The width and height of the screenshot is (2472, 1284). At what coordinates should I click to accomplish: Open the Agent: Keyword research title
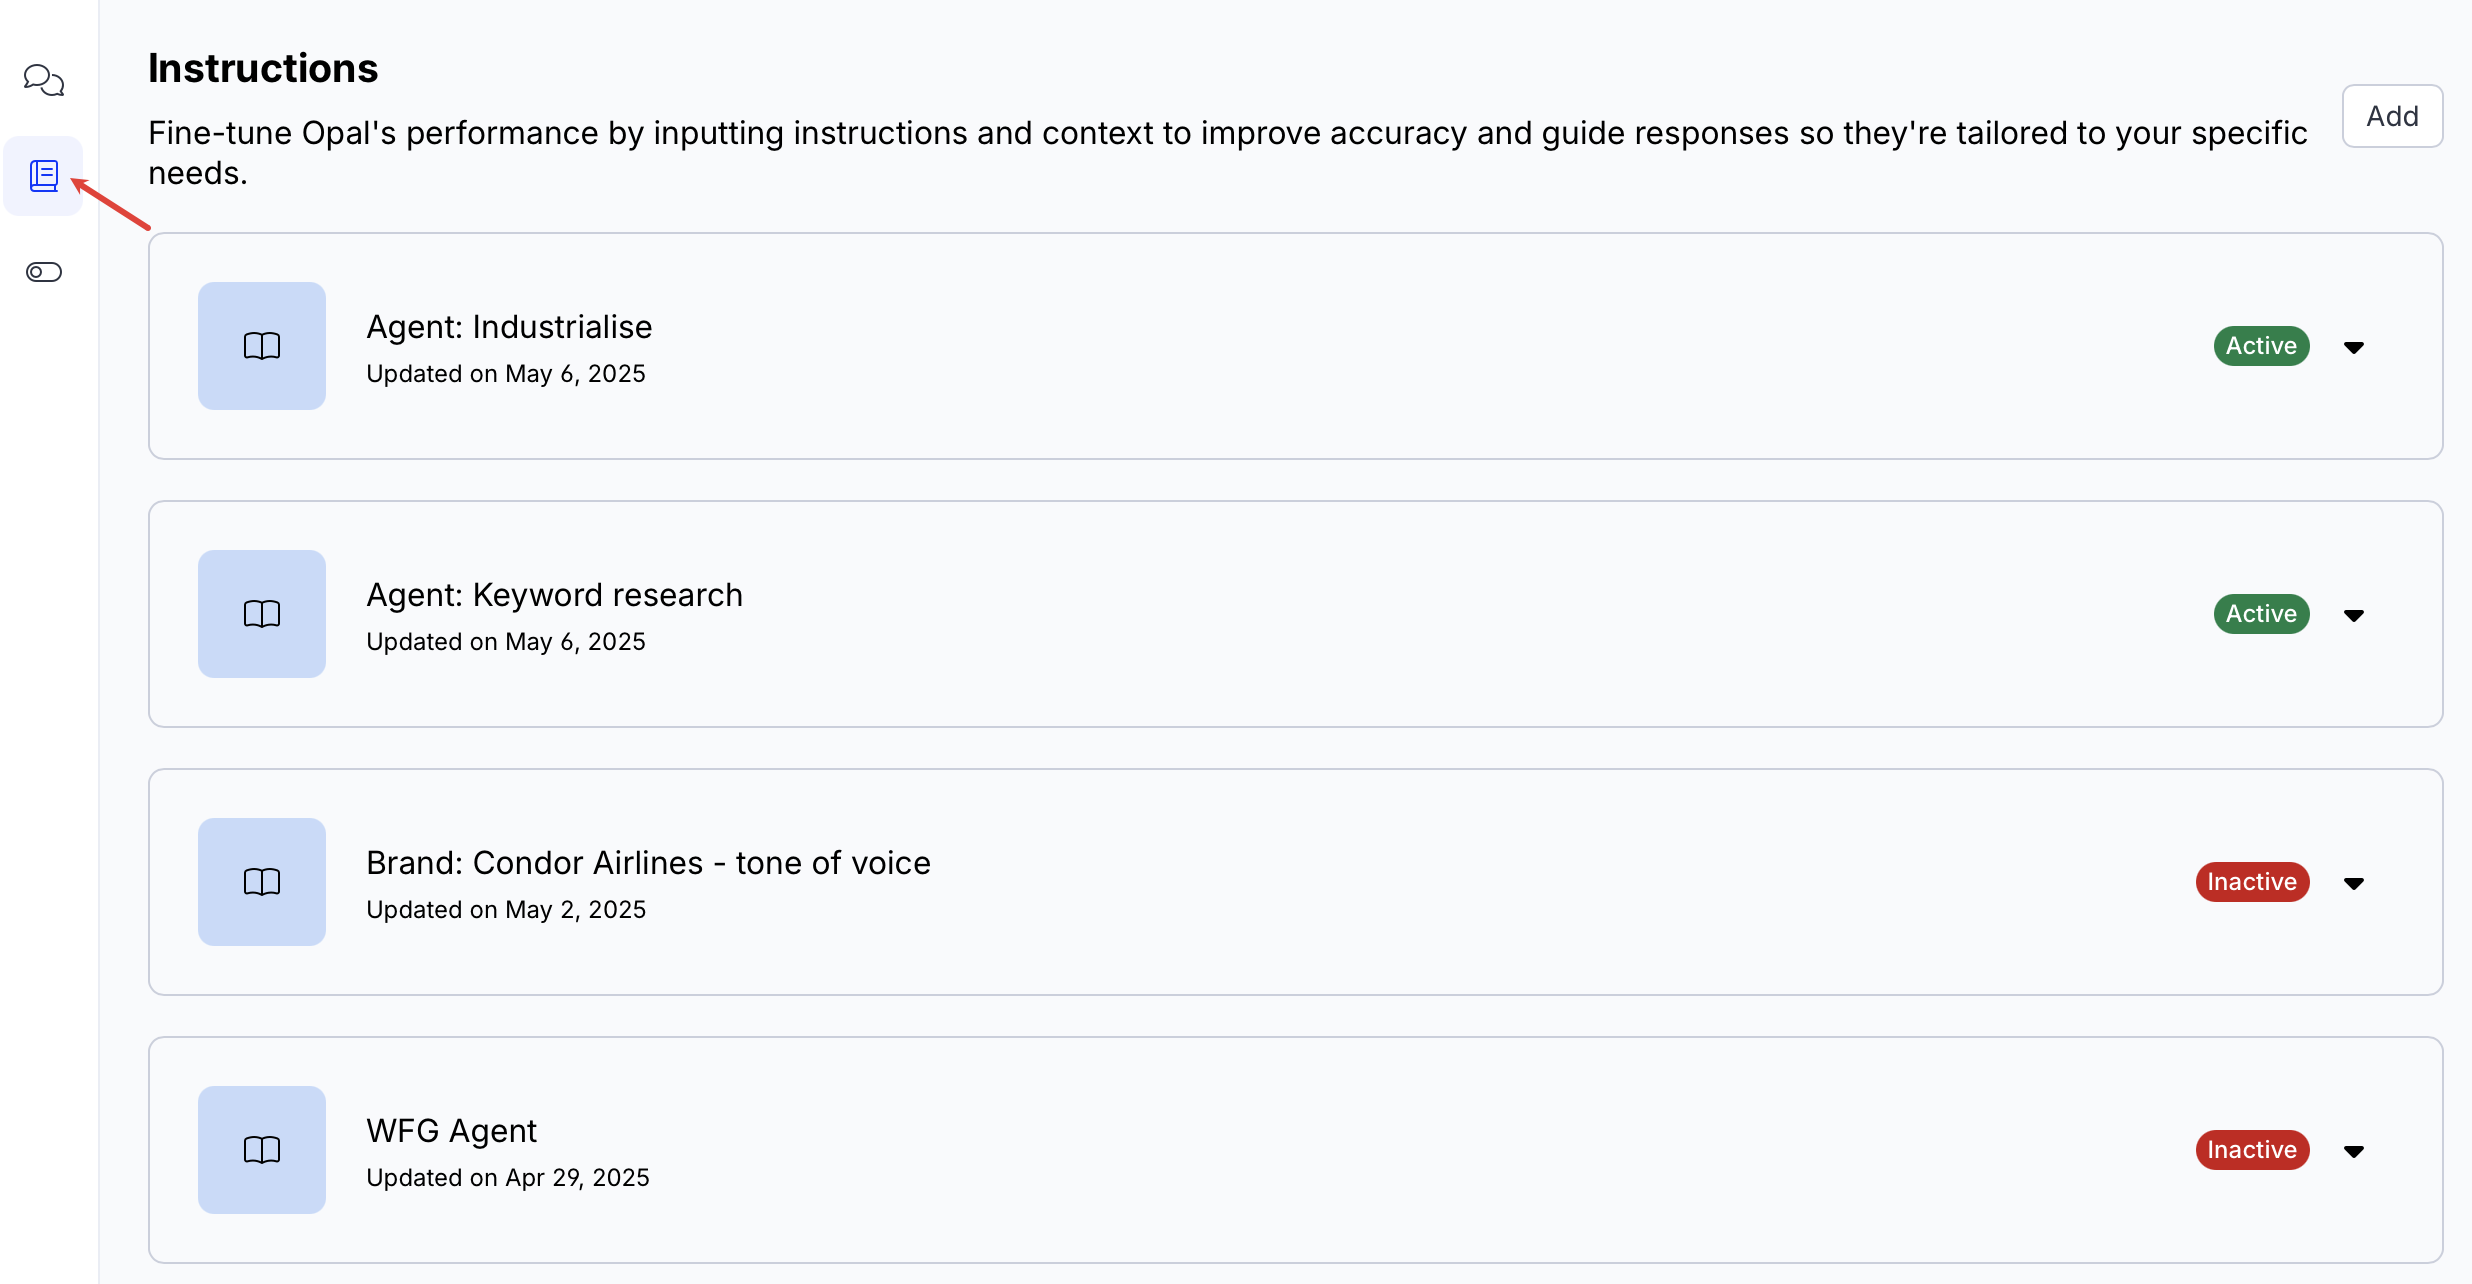[x=554, y=595]
